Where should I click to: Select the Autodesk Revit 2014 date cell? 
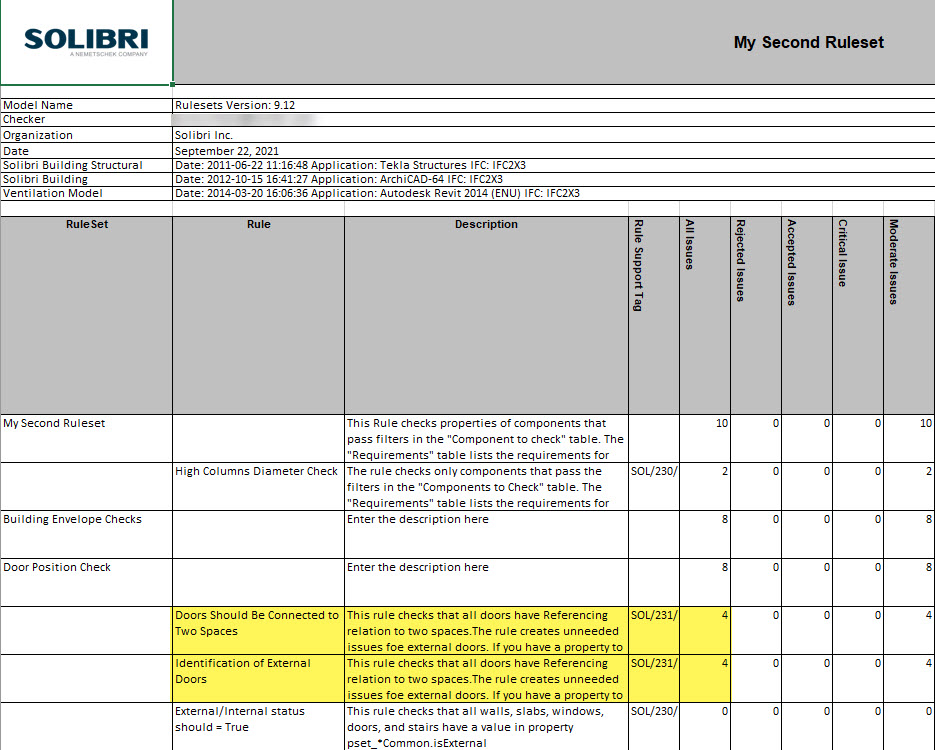point(553,193)
